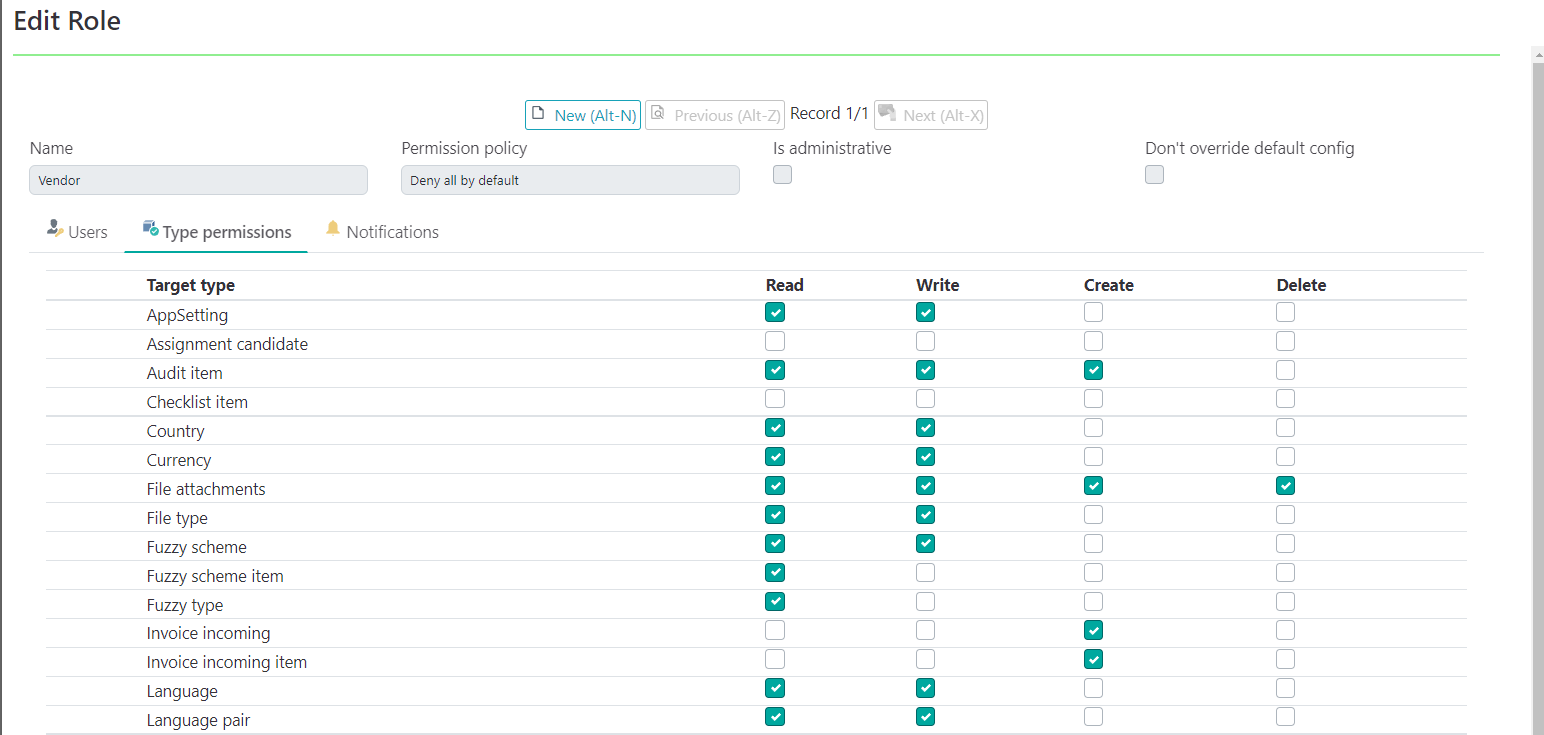1544x735 pixels.
Task: Select the File attachments row label
Action: [206, 489]
